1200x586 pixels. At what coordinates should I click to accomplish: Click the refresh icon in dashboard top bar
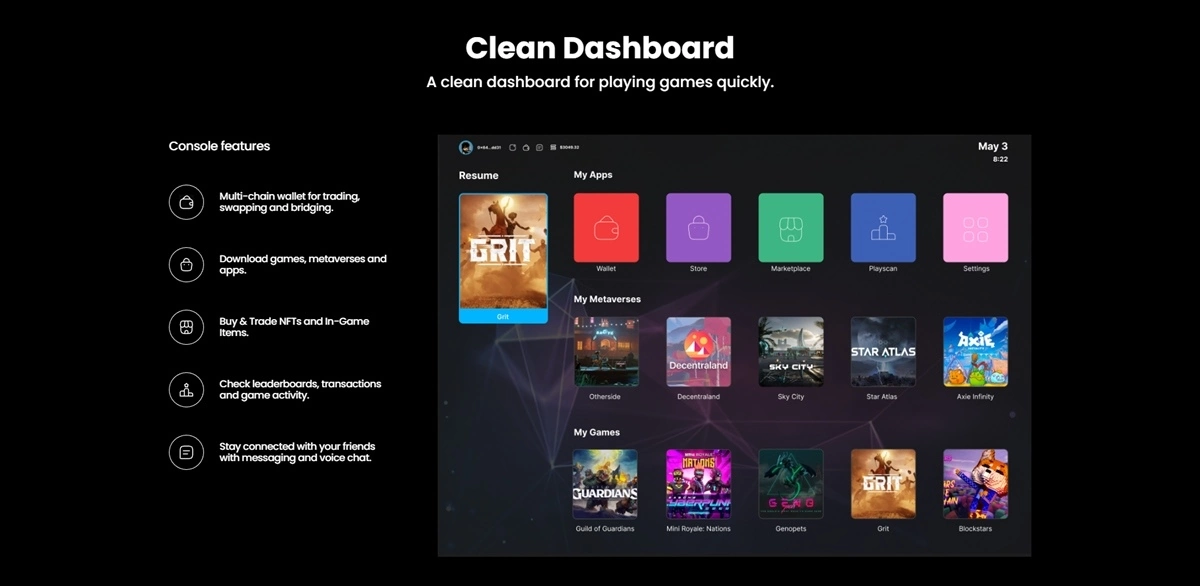coord(513,147)
